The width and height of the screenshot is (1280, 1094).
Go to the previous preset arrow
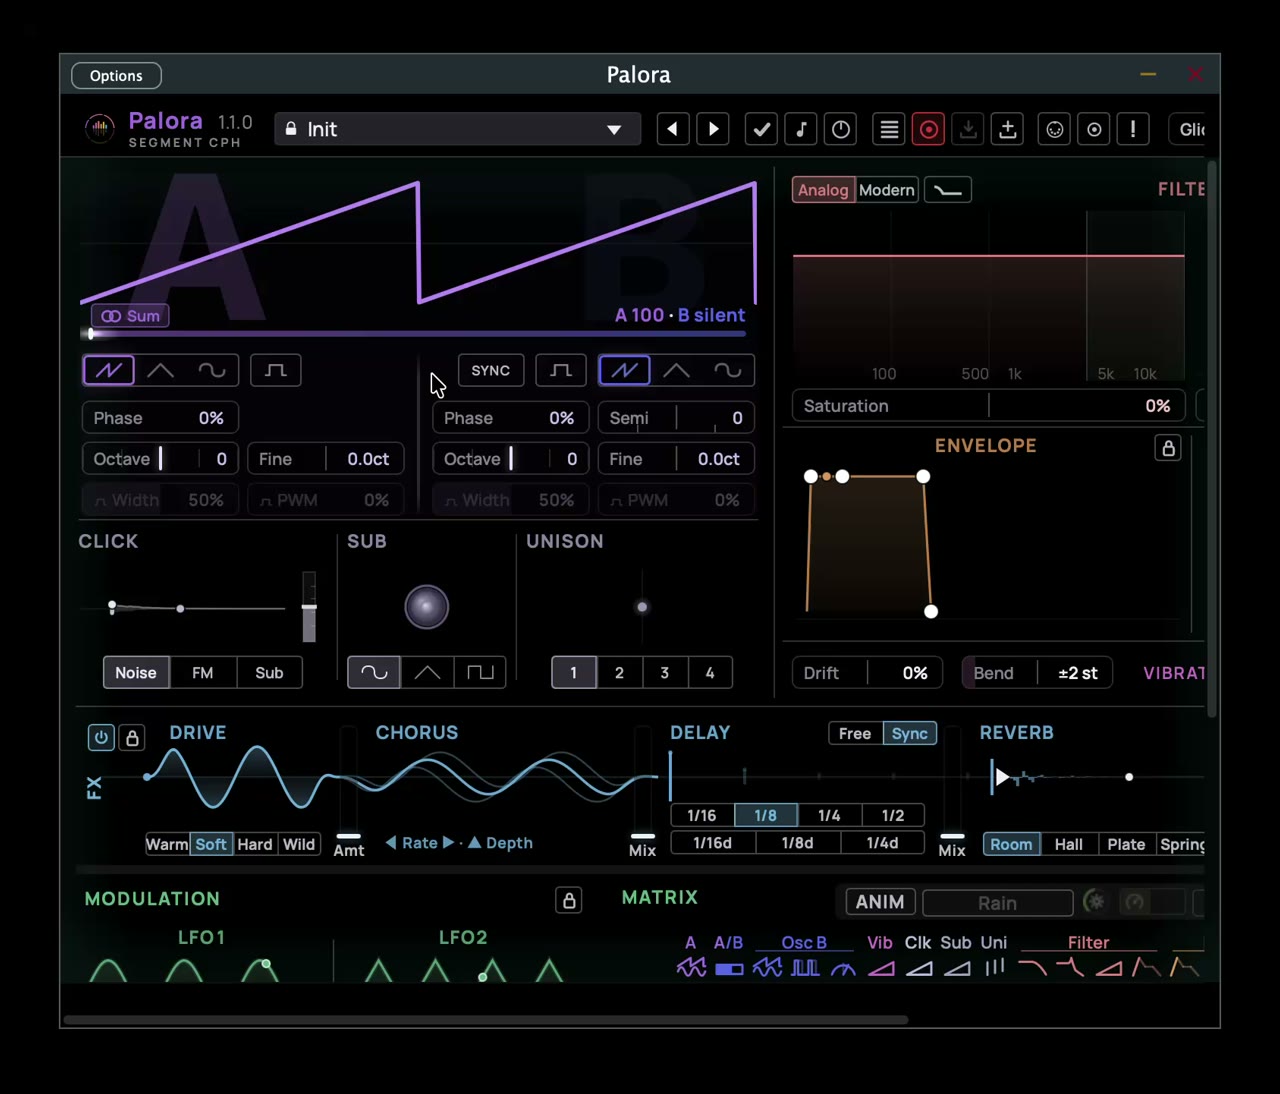coord(673,129)
